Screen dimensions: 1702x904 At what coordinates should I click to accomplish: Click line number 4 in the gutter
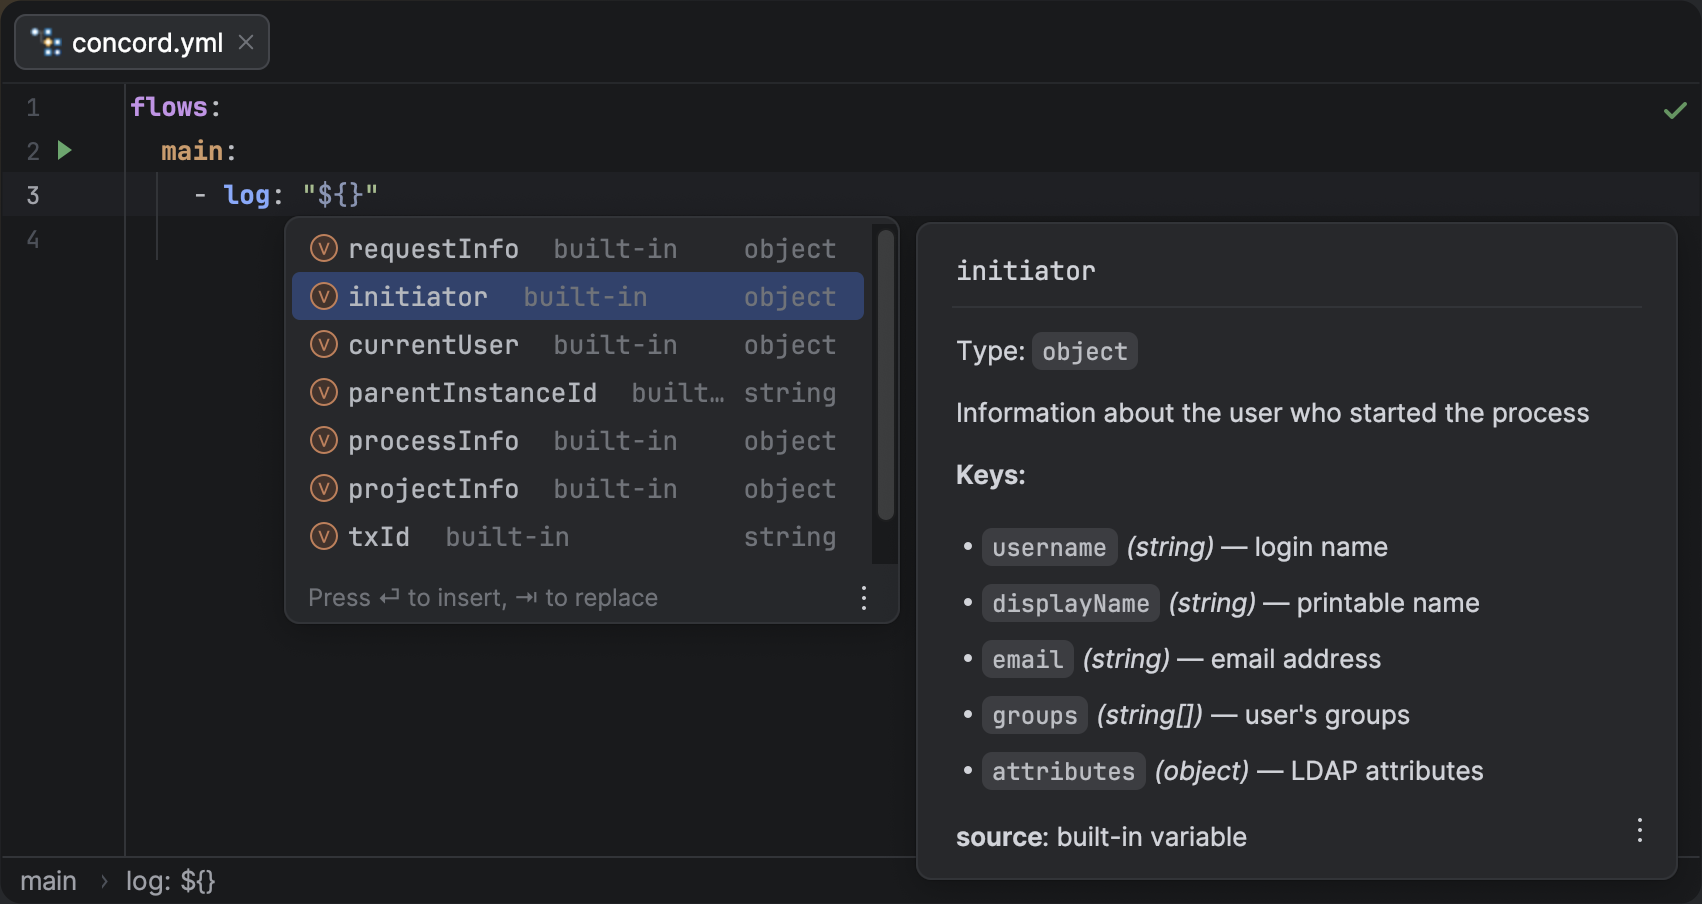coord(33,240)
